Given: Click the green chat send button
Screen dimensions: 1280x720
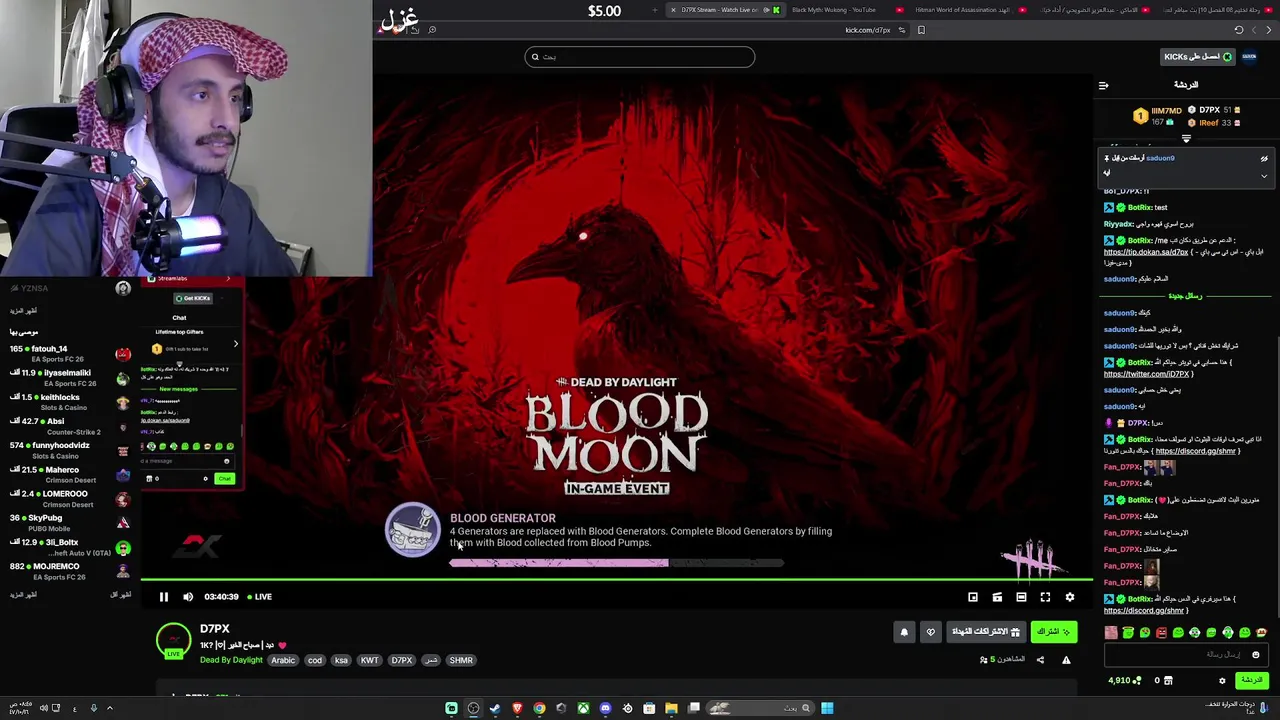Looking at the screenshot, I should click(1252, 681).
